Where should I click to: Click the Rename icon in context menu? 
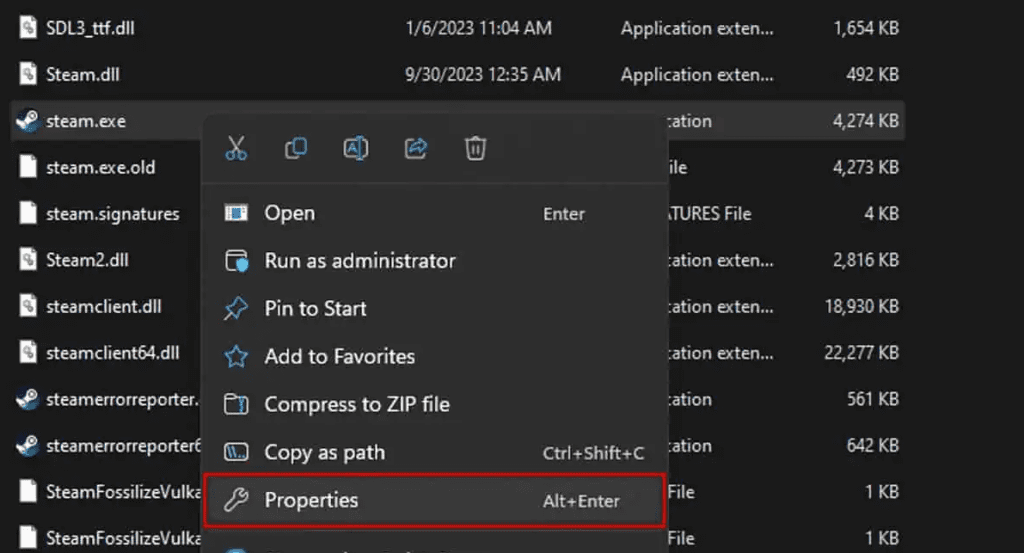pyautogui.click(x=355, y=149)
